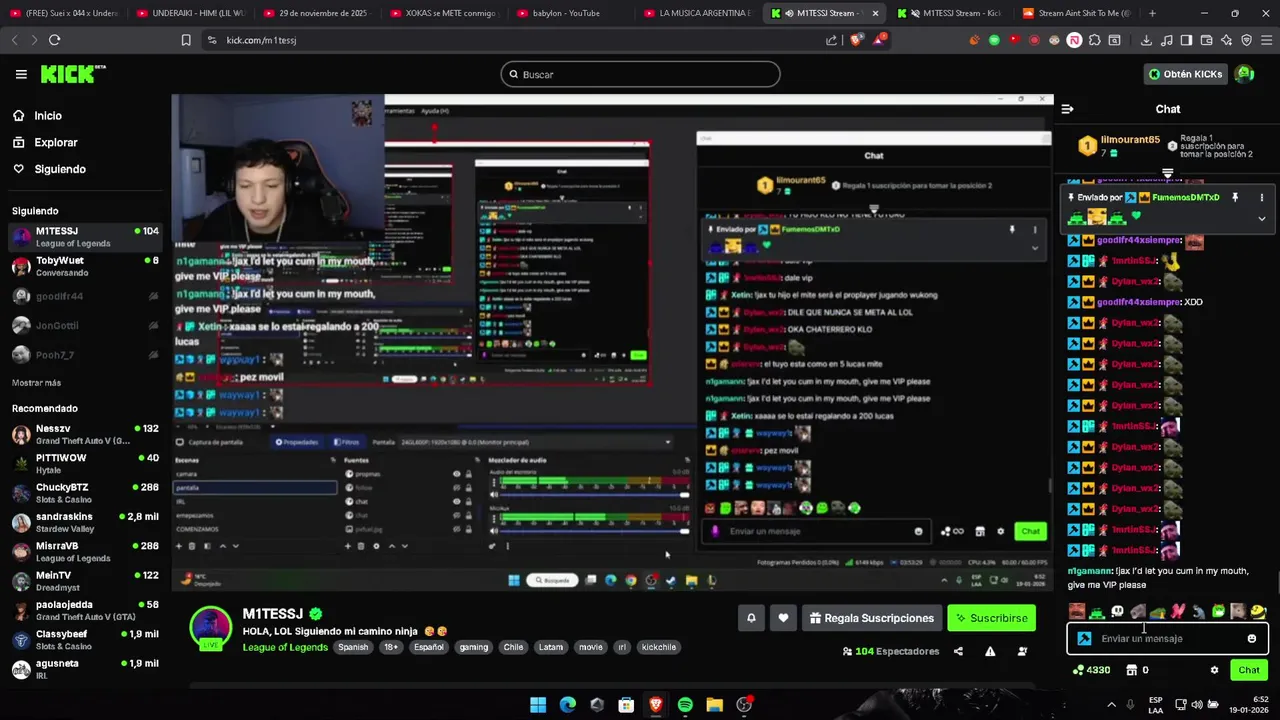Open the emoji picker in chat input
This screenshot has height=720, width=1280.
(x=1252, y=639)
